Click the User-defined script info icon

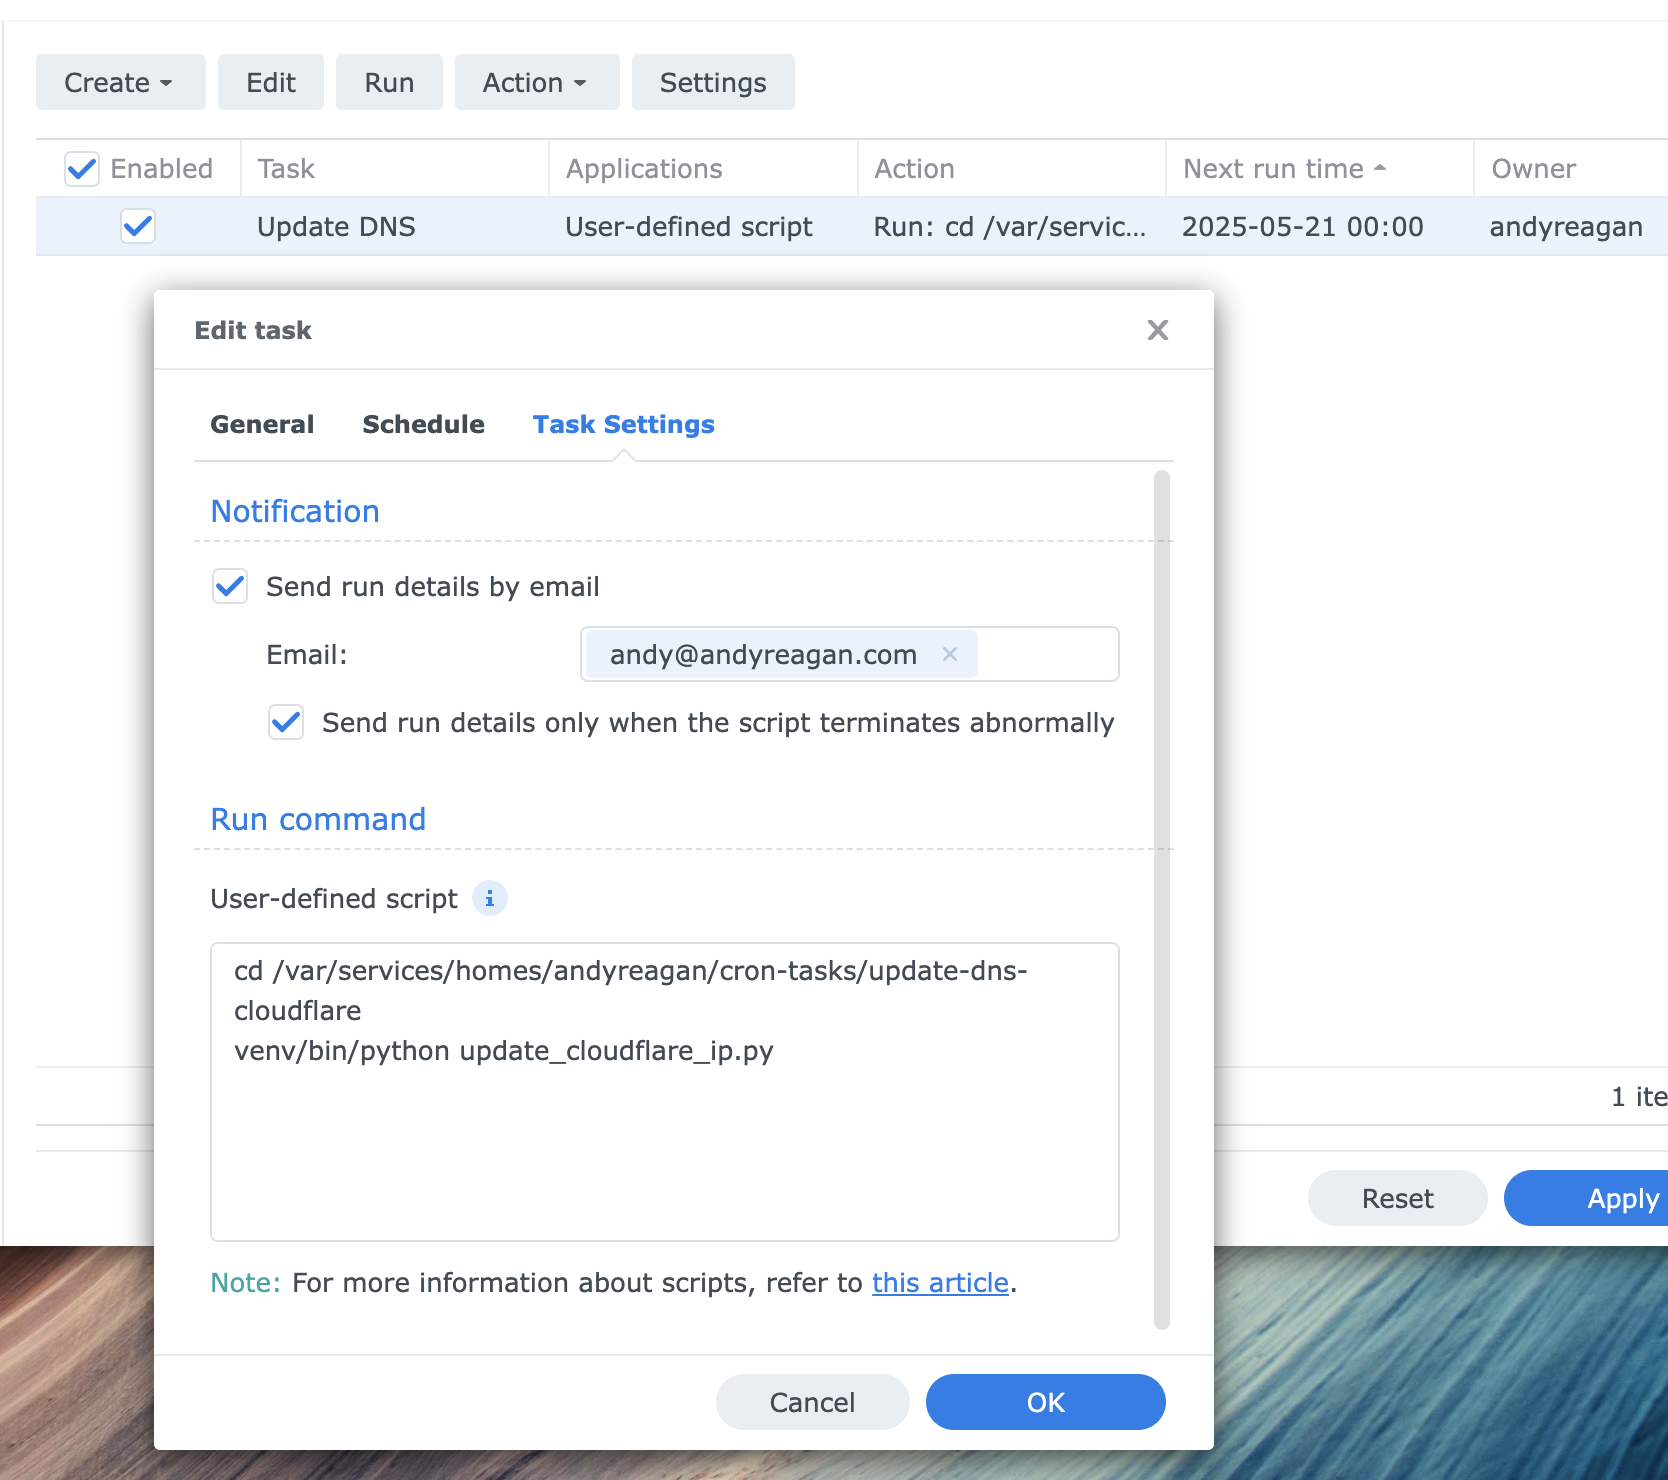[490, 899]
